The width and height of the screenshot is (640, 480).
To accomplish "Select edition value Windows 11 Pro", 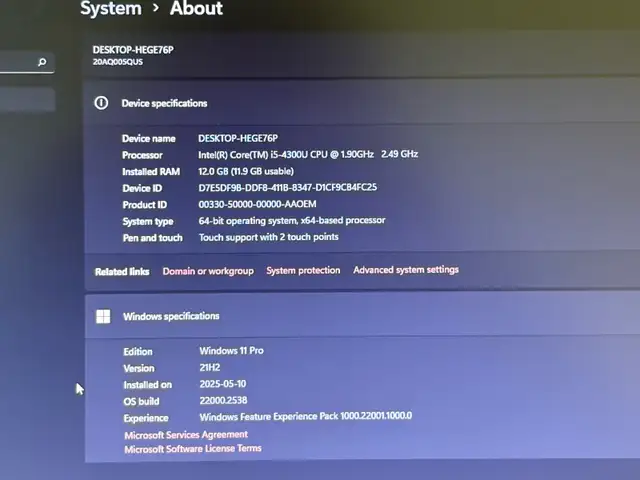I will click(x=231, y=351).
